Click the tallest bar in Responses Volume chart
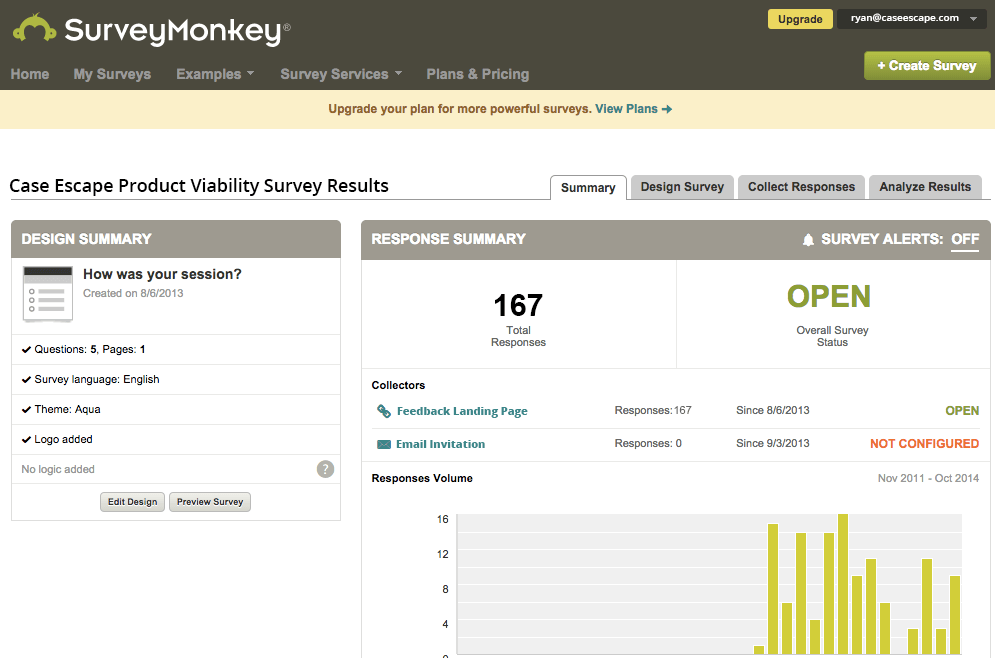 [x=843, y=584]
